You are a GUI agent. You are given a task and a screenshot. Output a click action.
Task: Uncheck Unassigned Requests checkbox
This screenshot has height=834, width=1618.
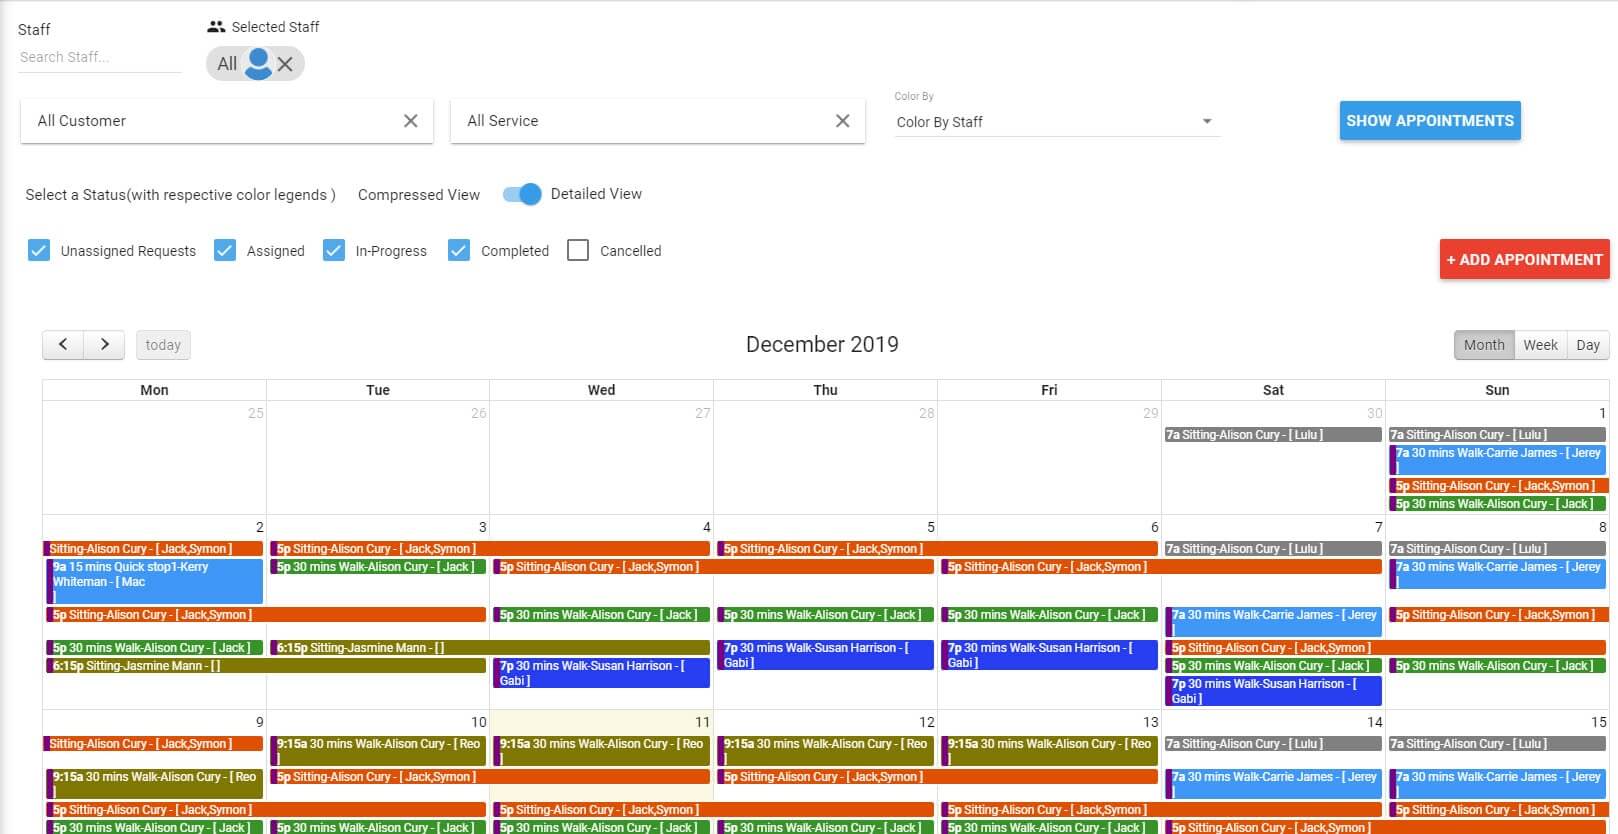point(39,250)
